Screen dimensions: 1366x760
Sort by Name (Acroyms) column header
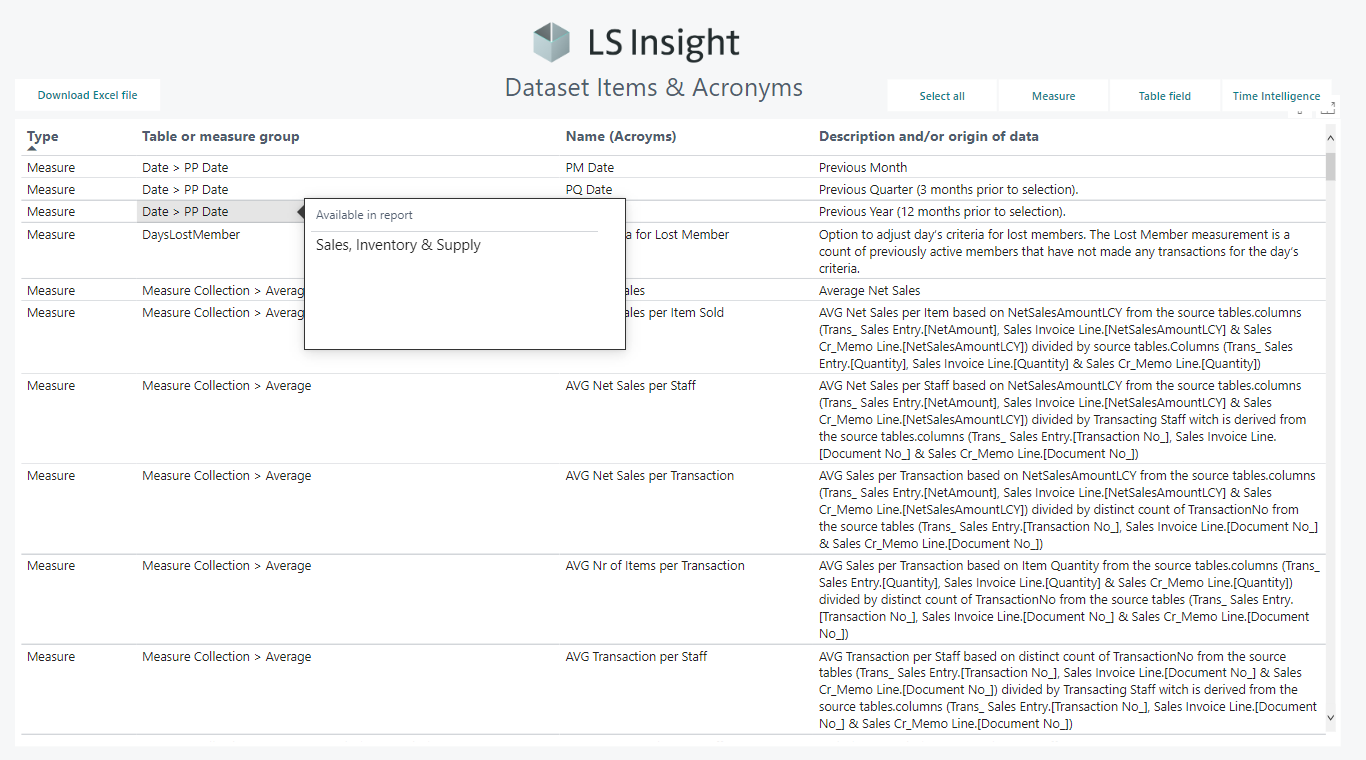coord(620,136)
